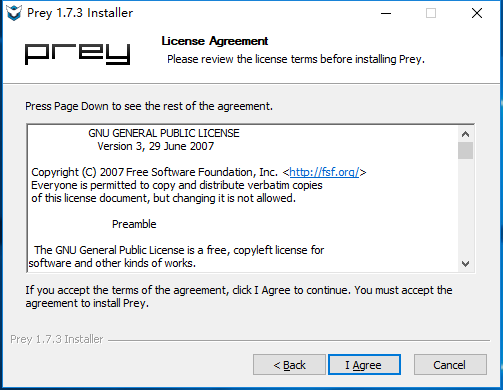The height and width of the screenshot is (390, 503).
Task: Click the I Agree button
Action: [x=364, y=365]
